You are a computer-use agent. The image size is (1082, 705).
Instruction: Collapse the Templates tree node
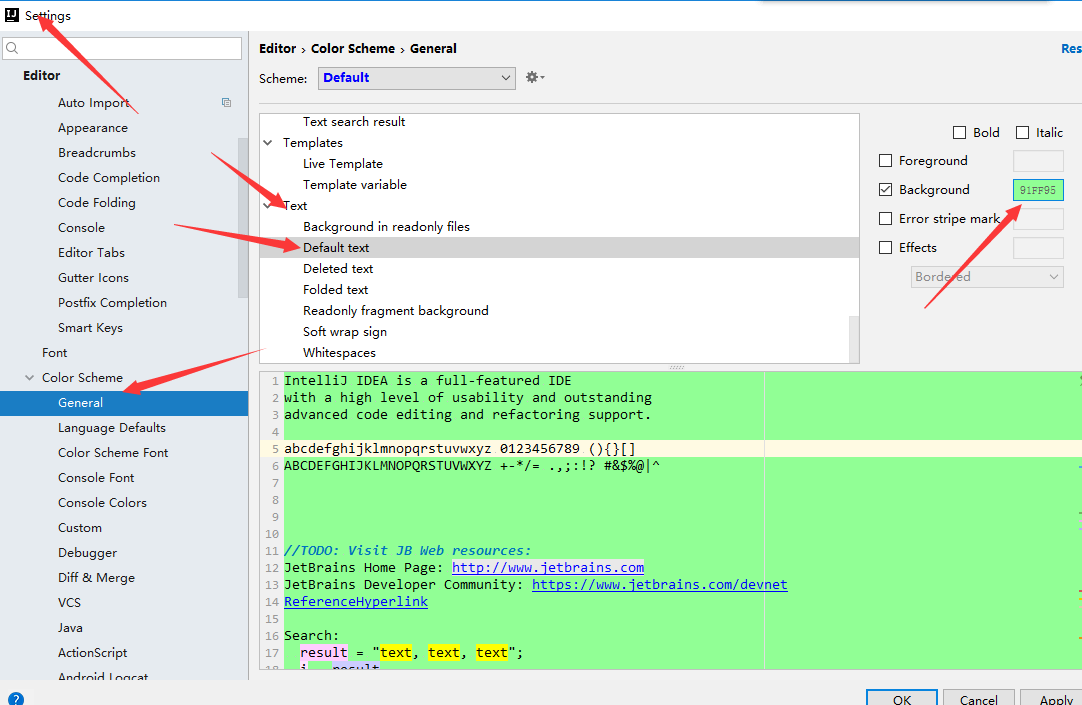click(268, 143)
